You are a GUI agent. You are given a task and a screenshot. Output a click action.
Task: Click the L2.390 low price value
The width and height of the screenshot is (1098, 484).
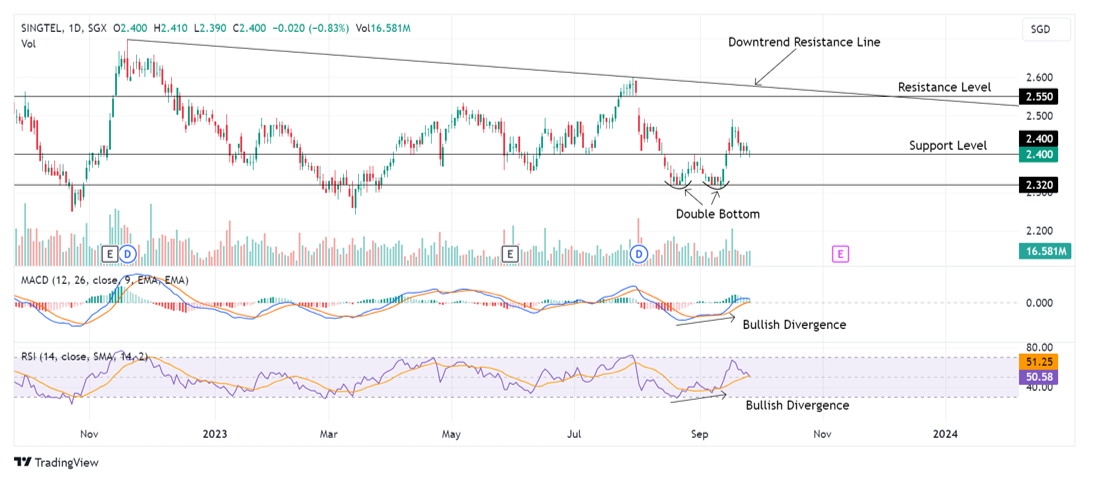pos(211,29)
